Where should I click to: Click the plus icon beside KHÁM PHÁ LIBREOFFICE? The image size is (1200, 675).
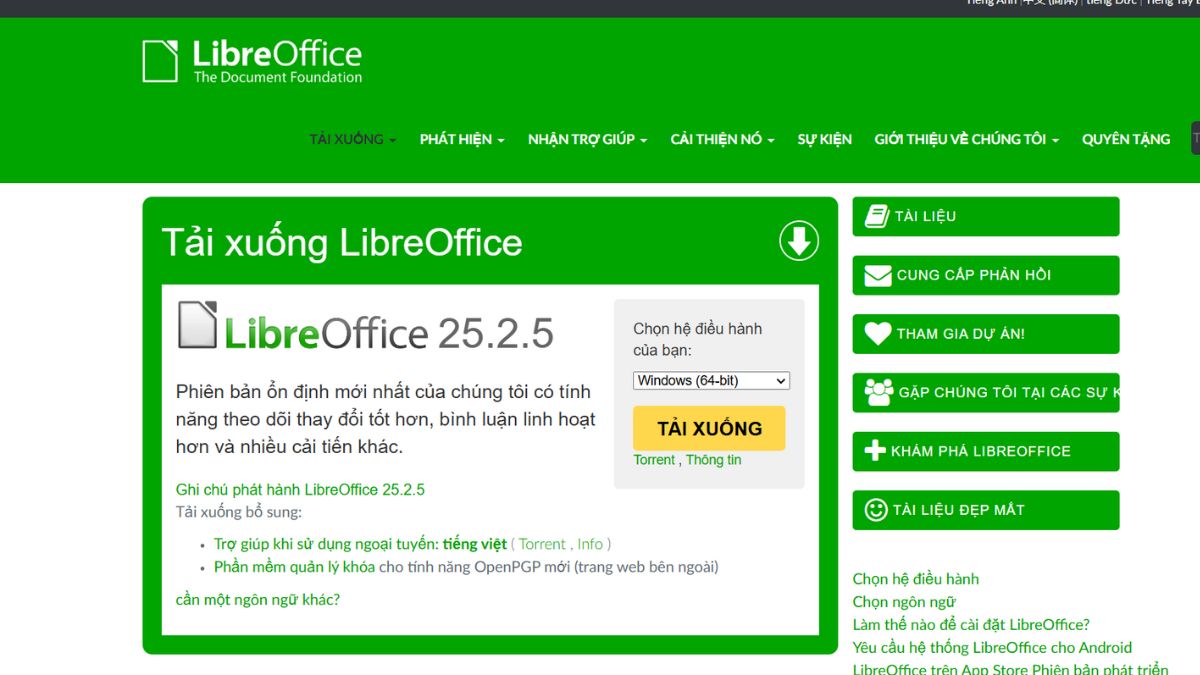(875, 451)
